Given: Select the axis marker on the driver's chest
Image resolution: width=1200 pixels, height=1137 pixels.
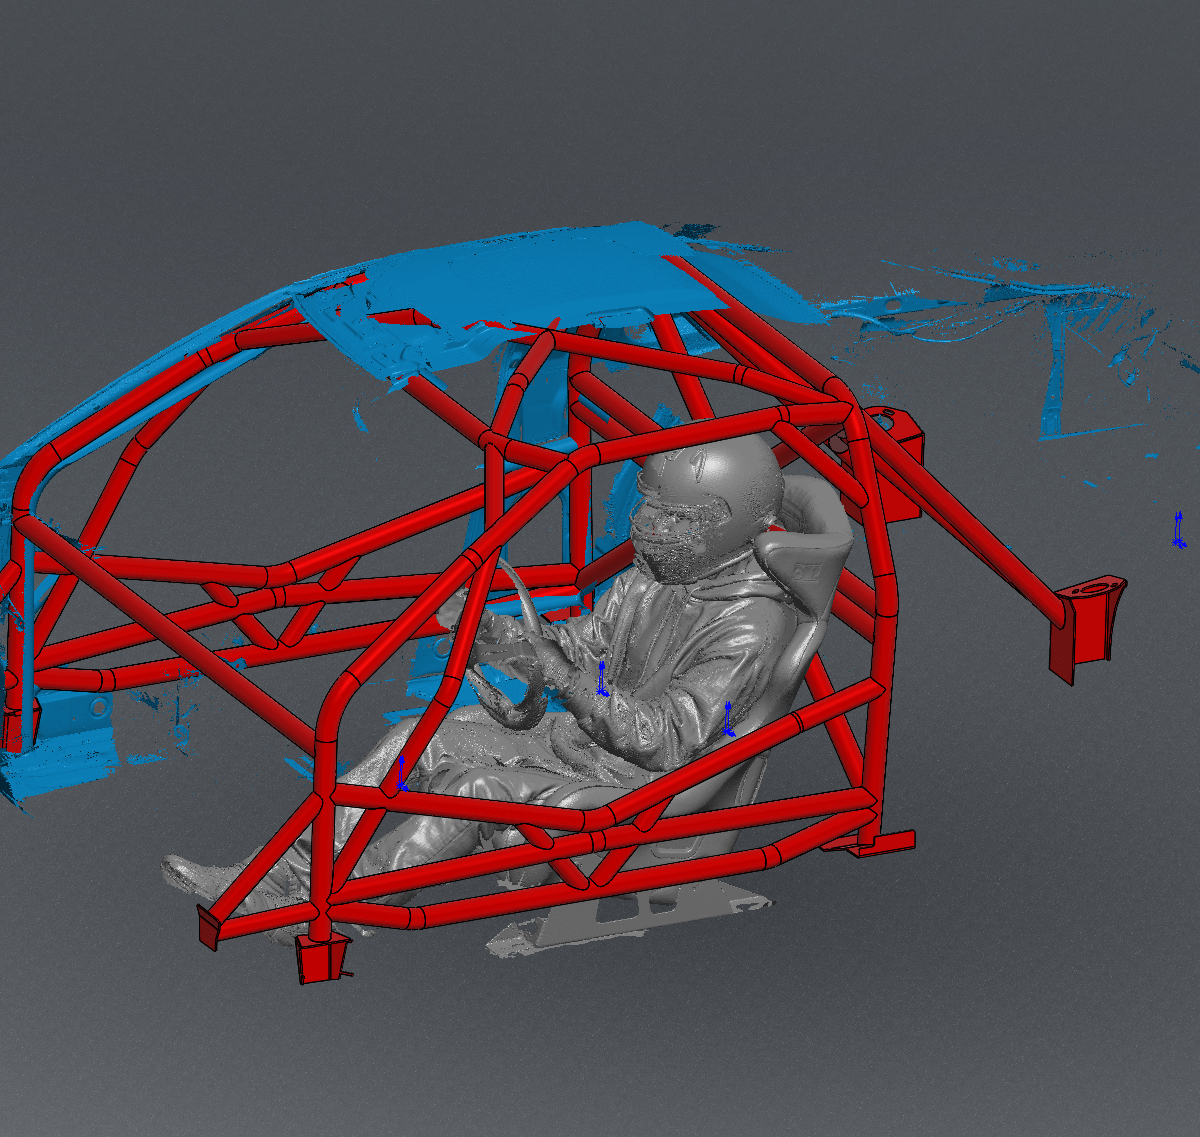Looking at the screenshot, I should [x=602, y=678].
